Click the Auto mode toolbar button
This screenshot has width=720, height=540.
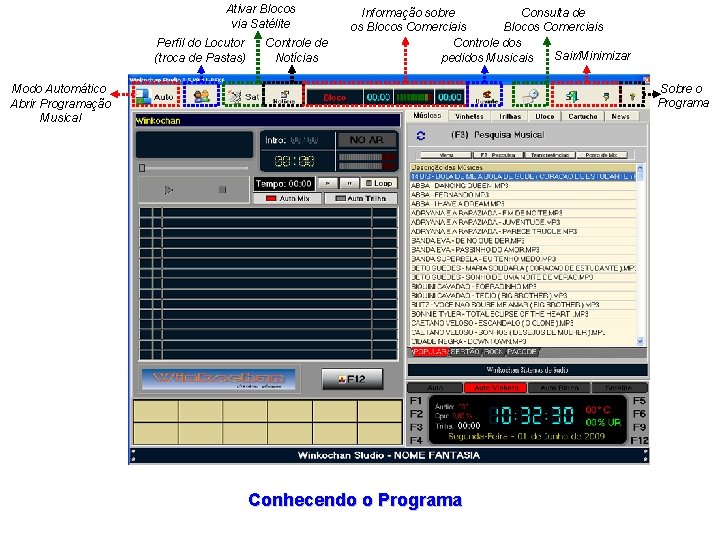click(x=155, y=96)
